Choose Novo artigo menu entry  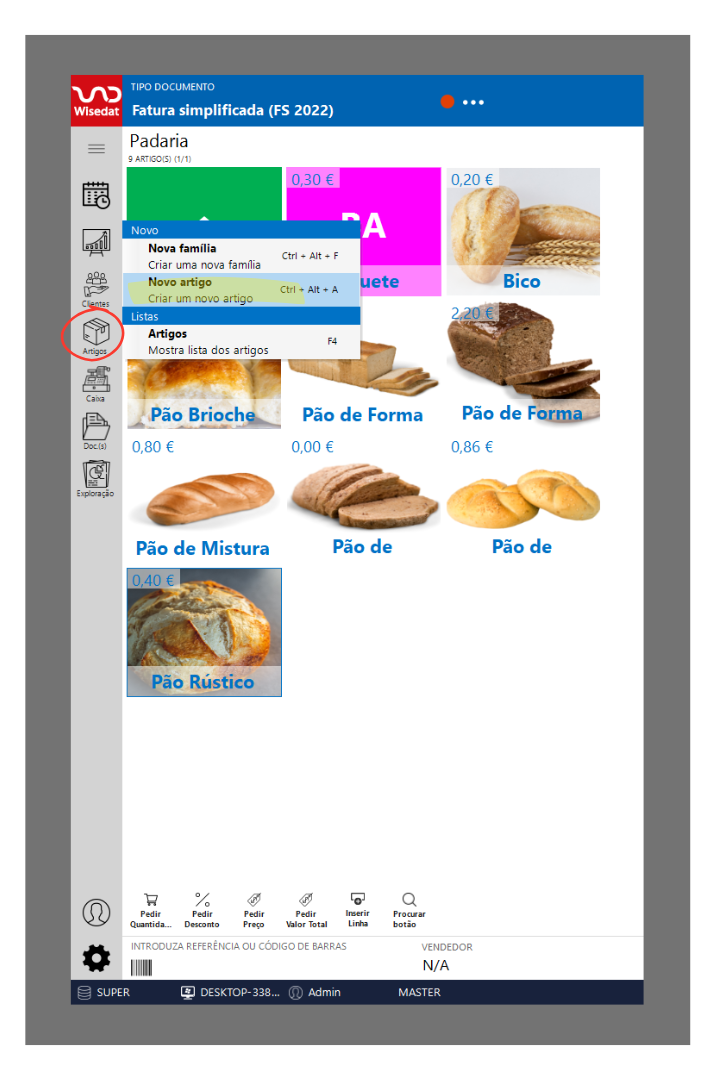click(x=241, y=289)
